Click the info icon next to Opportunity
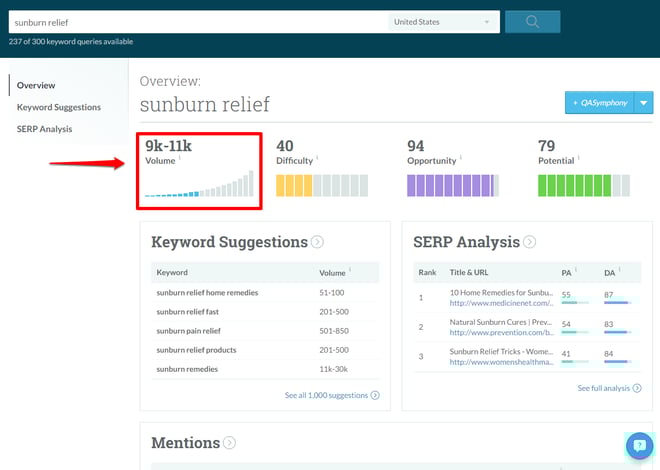660x470 pixels. click(461, 157)
